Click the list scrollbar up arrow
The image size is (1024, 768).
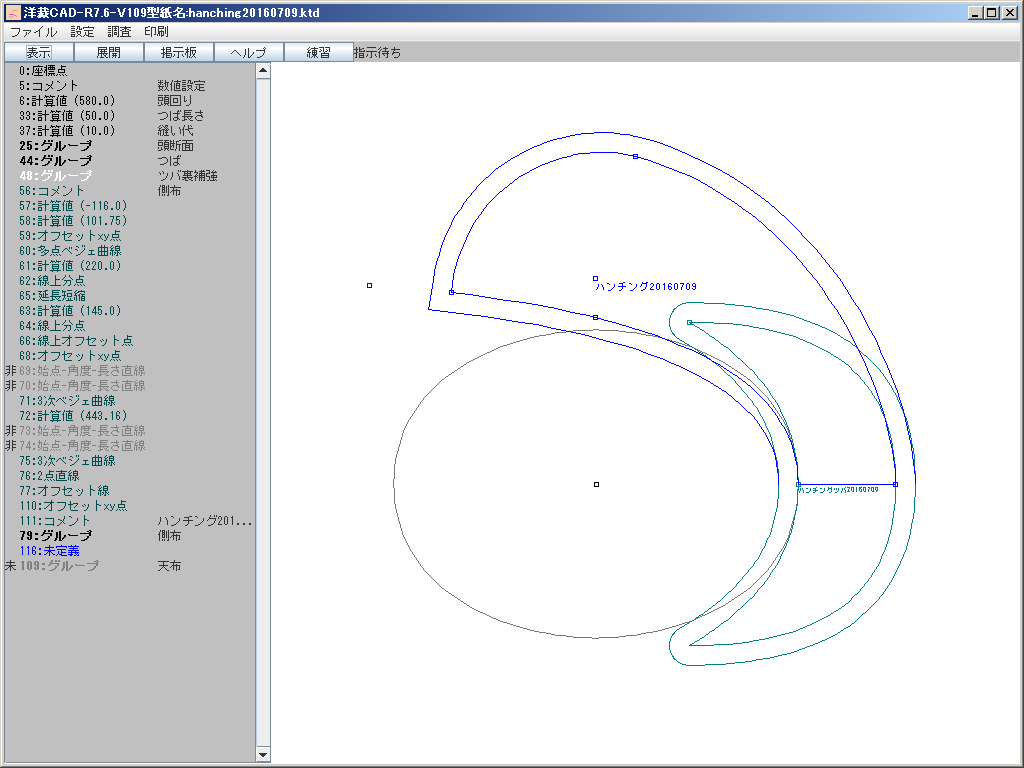pos(263,71)
